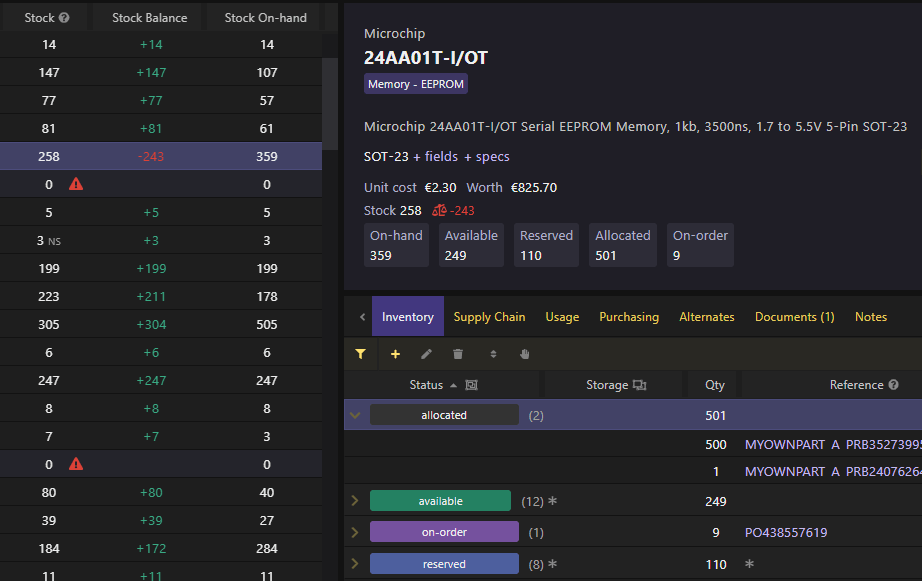
Task: Click the SOT-23 package text
Action: point(386,156)
